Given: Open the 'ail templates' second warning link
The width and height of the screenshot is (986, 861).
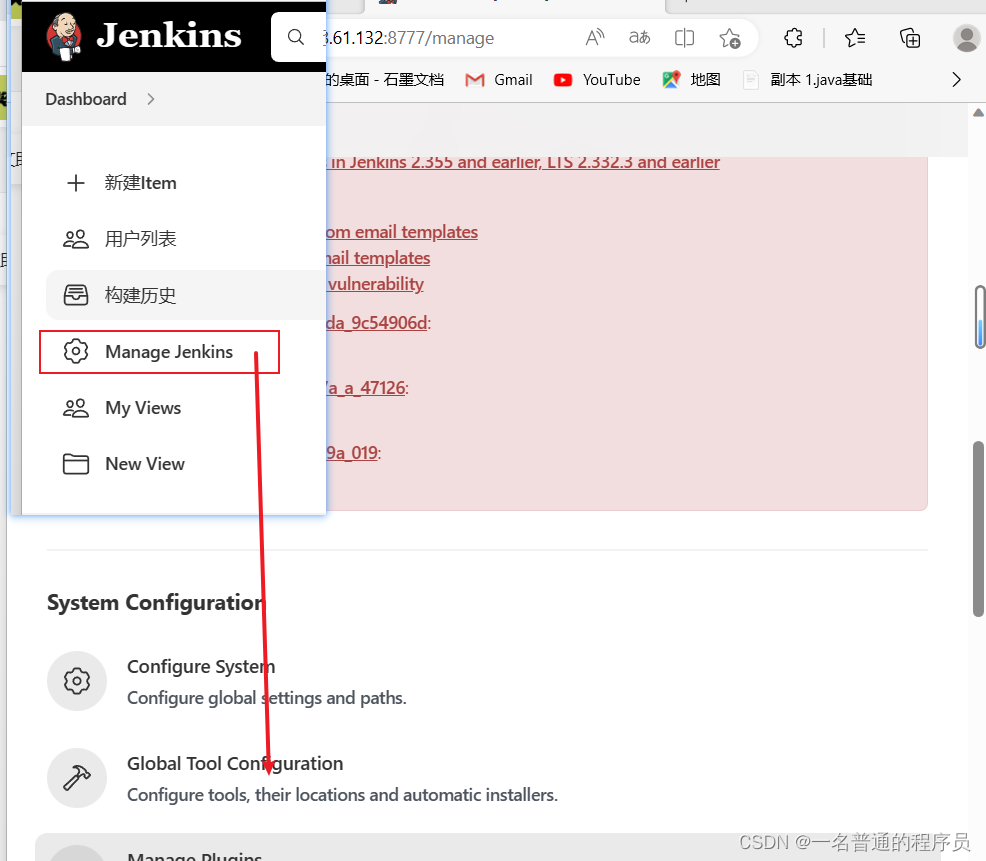Looking at the screenshot, I should (378, 258).
